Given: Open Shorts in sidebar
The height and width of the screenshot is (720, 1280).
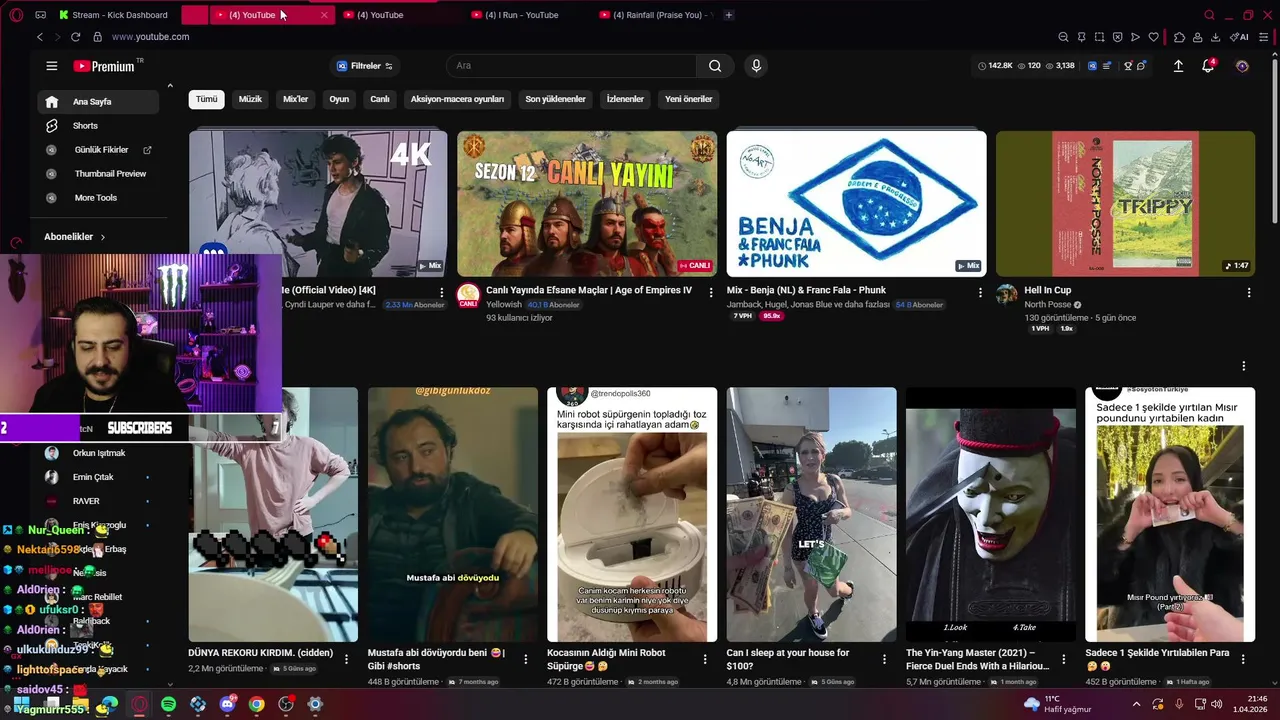Looking at the screenshot, I should [98, 126].
